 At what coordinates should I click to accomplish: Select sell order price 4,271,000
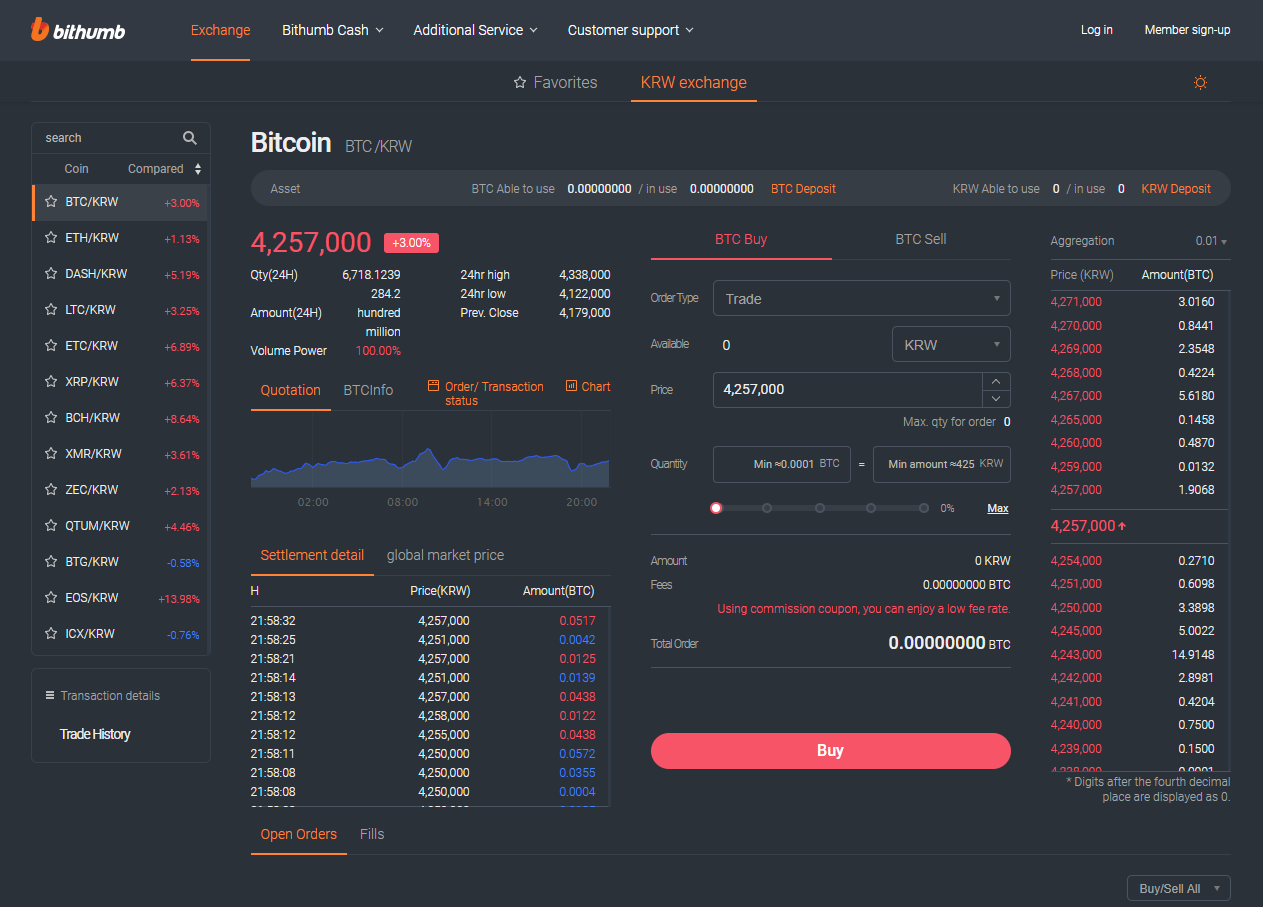click(1076, 302)
